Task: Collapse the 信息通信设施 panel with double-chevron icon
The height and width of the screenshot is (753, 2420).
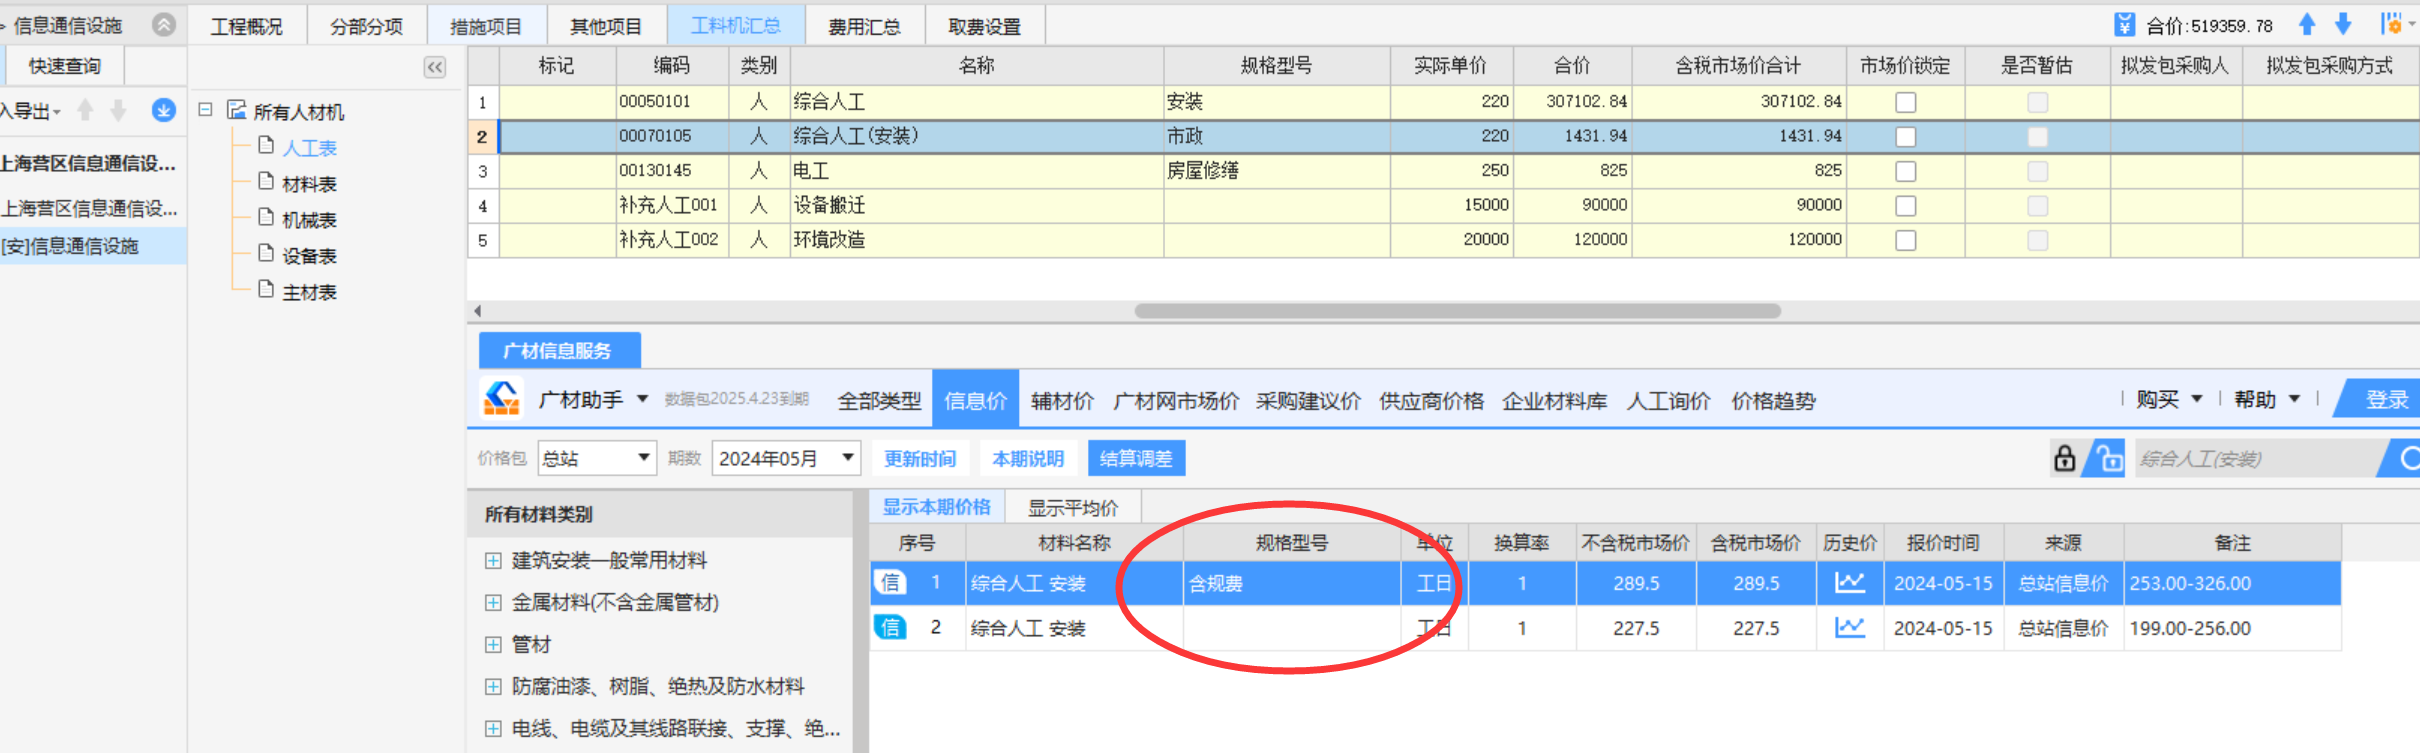Action: [164, 25]
